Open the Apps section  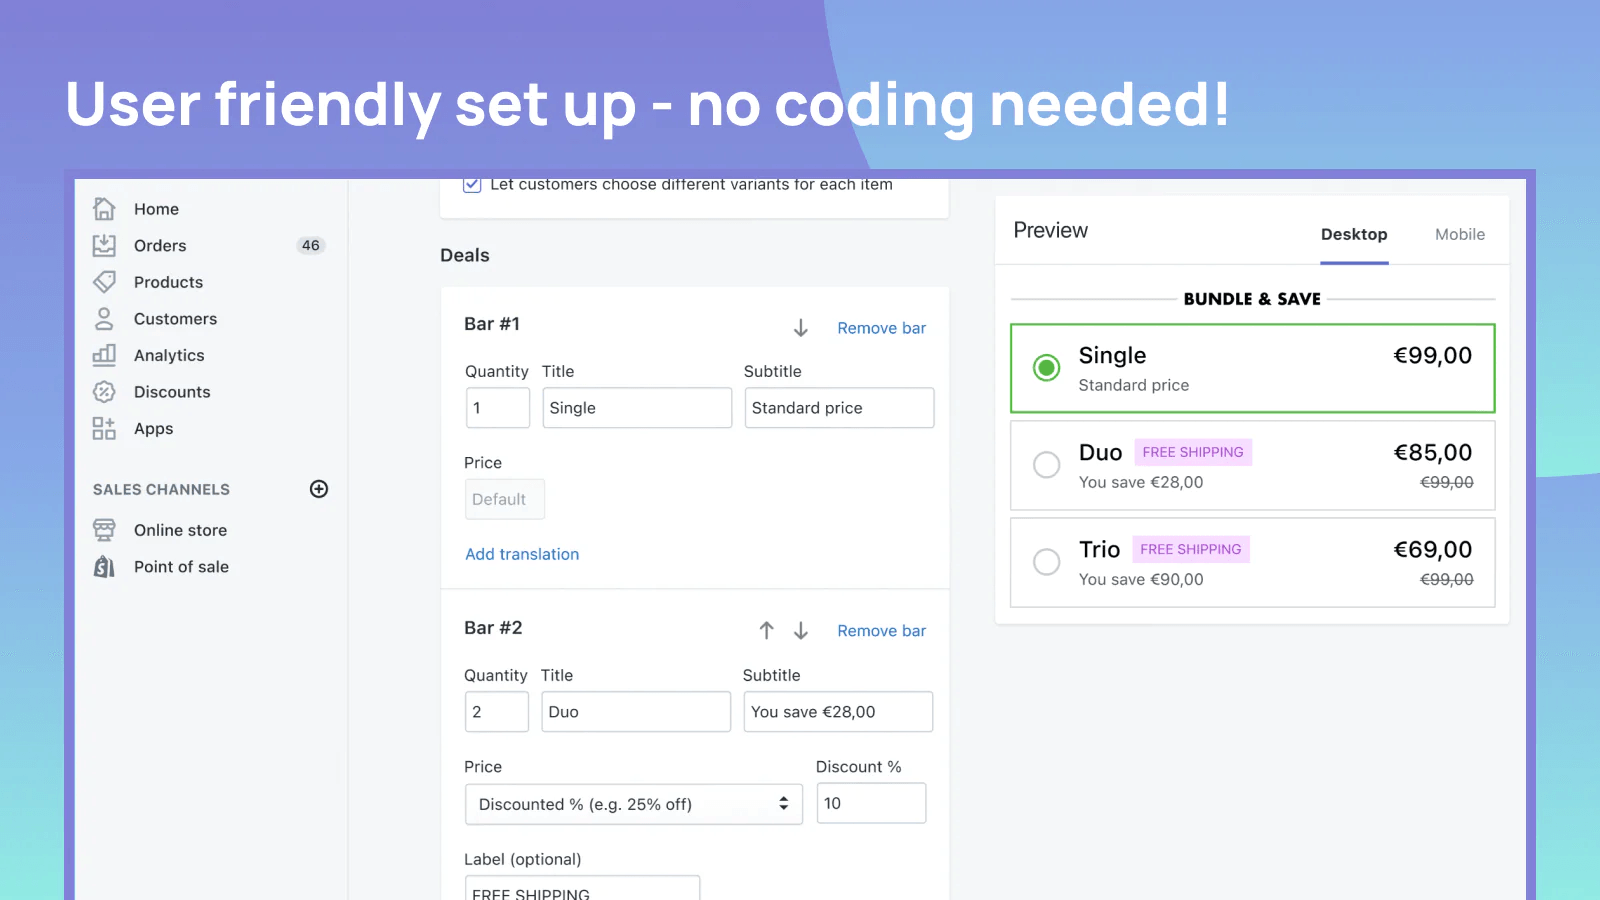(x=105, y=428)
